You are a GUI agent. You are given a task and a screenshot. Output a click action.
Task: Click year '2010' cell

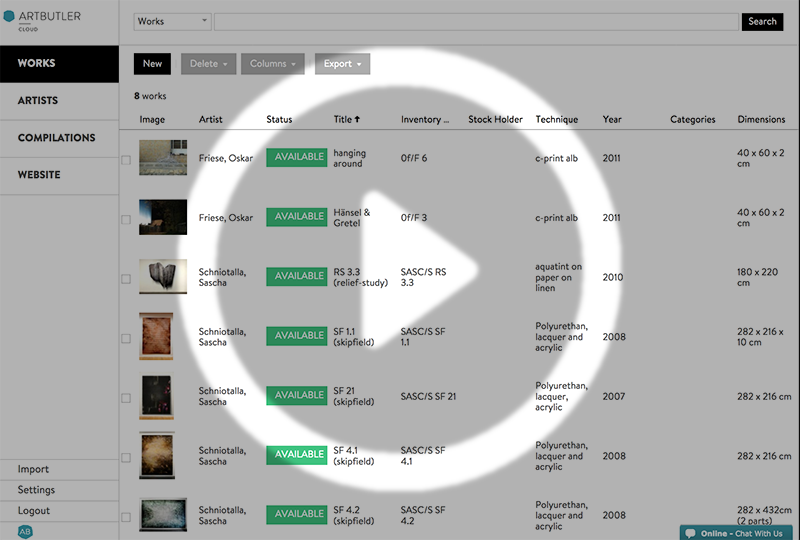[x=612, y=277]
